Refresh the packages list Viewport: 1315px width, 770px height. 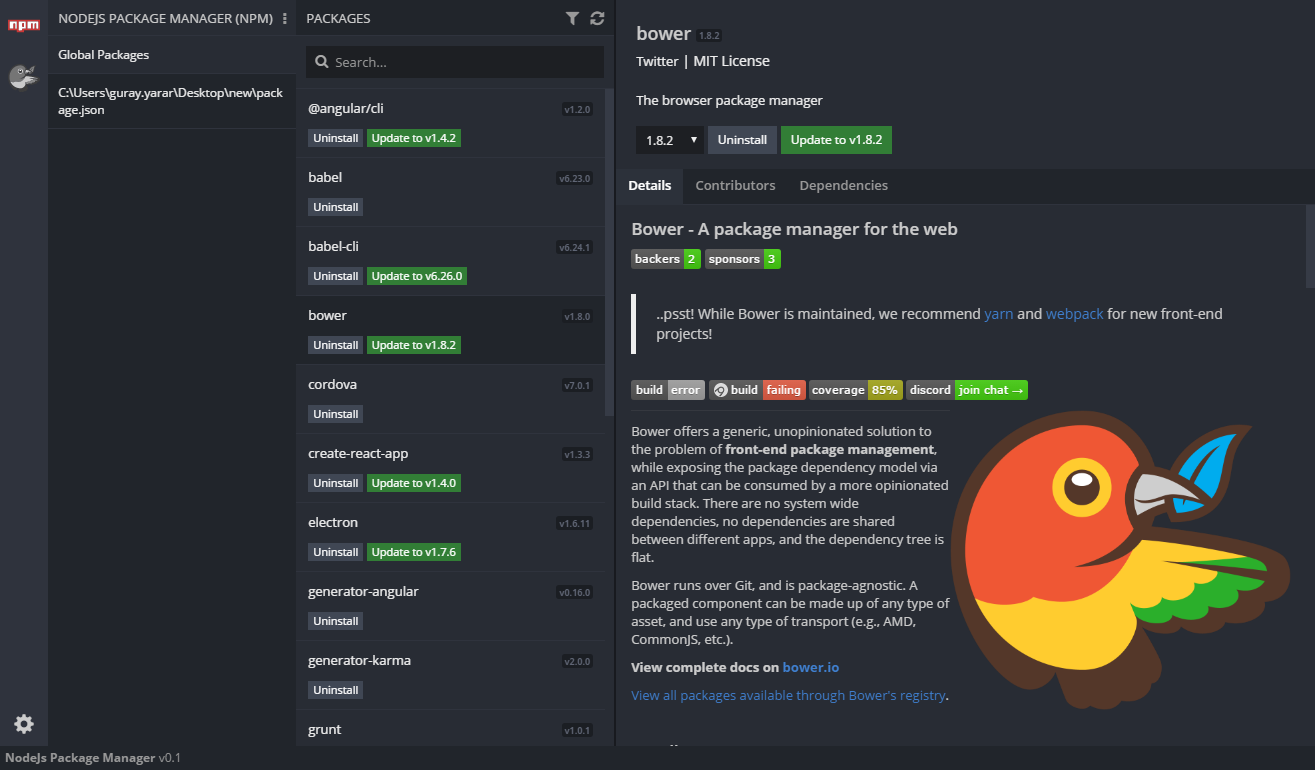pyautogui.click(x=597, y=18)
